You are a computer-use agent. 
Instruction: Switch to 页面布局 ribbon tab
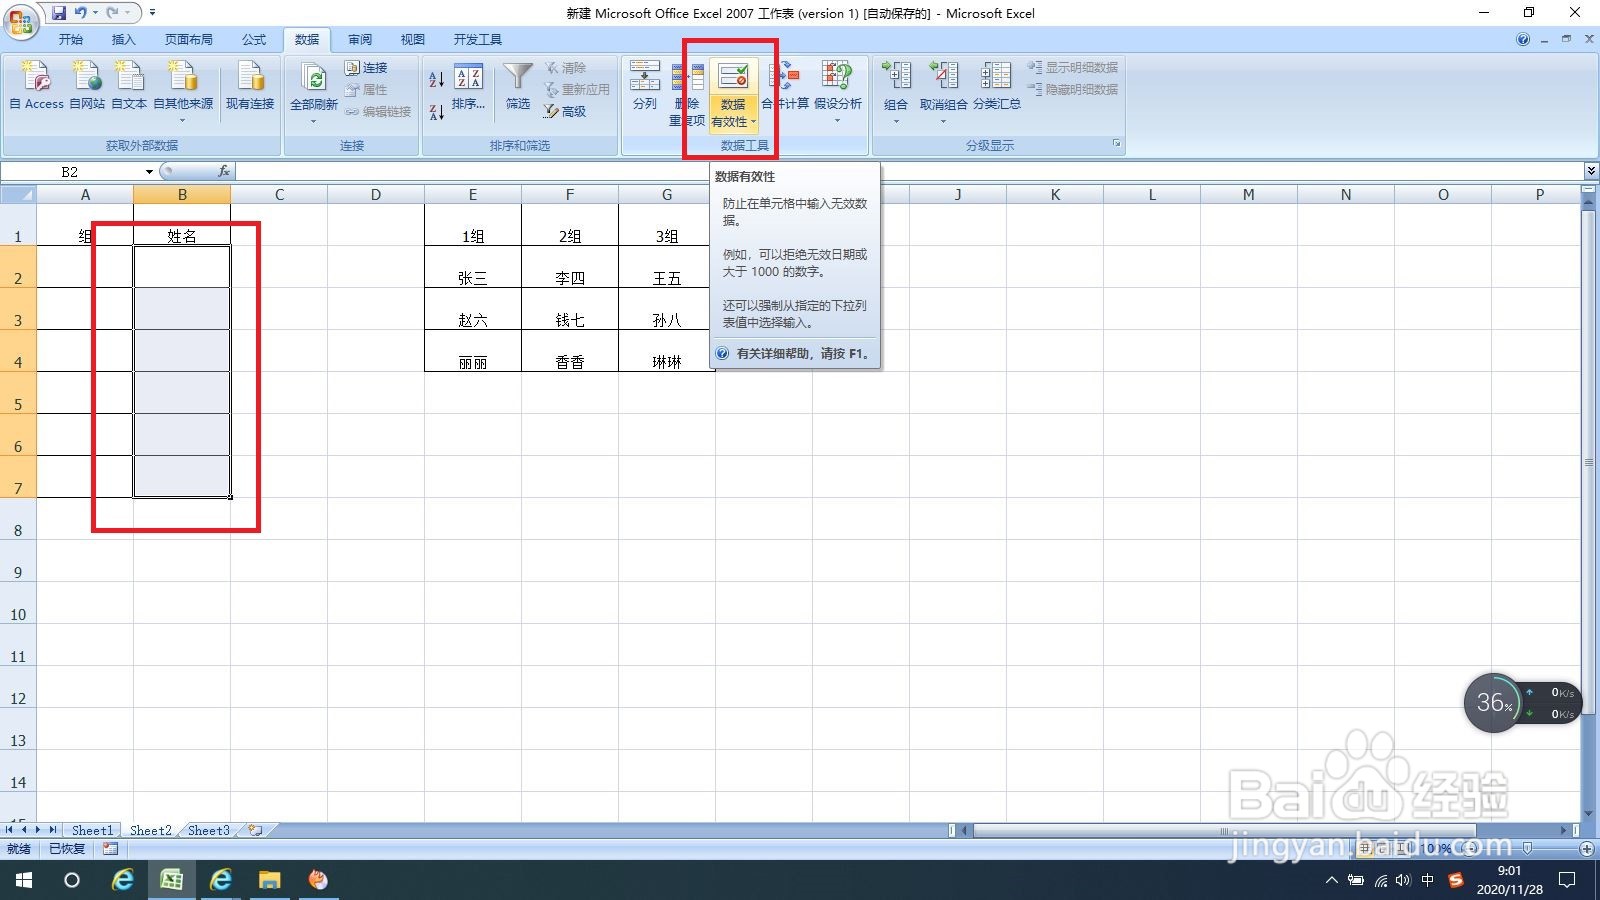[x=189, y=40]
